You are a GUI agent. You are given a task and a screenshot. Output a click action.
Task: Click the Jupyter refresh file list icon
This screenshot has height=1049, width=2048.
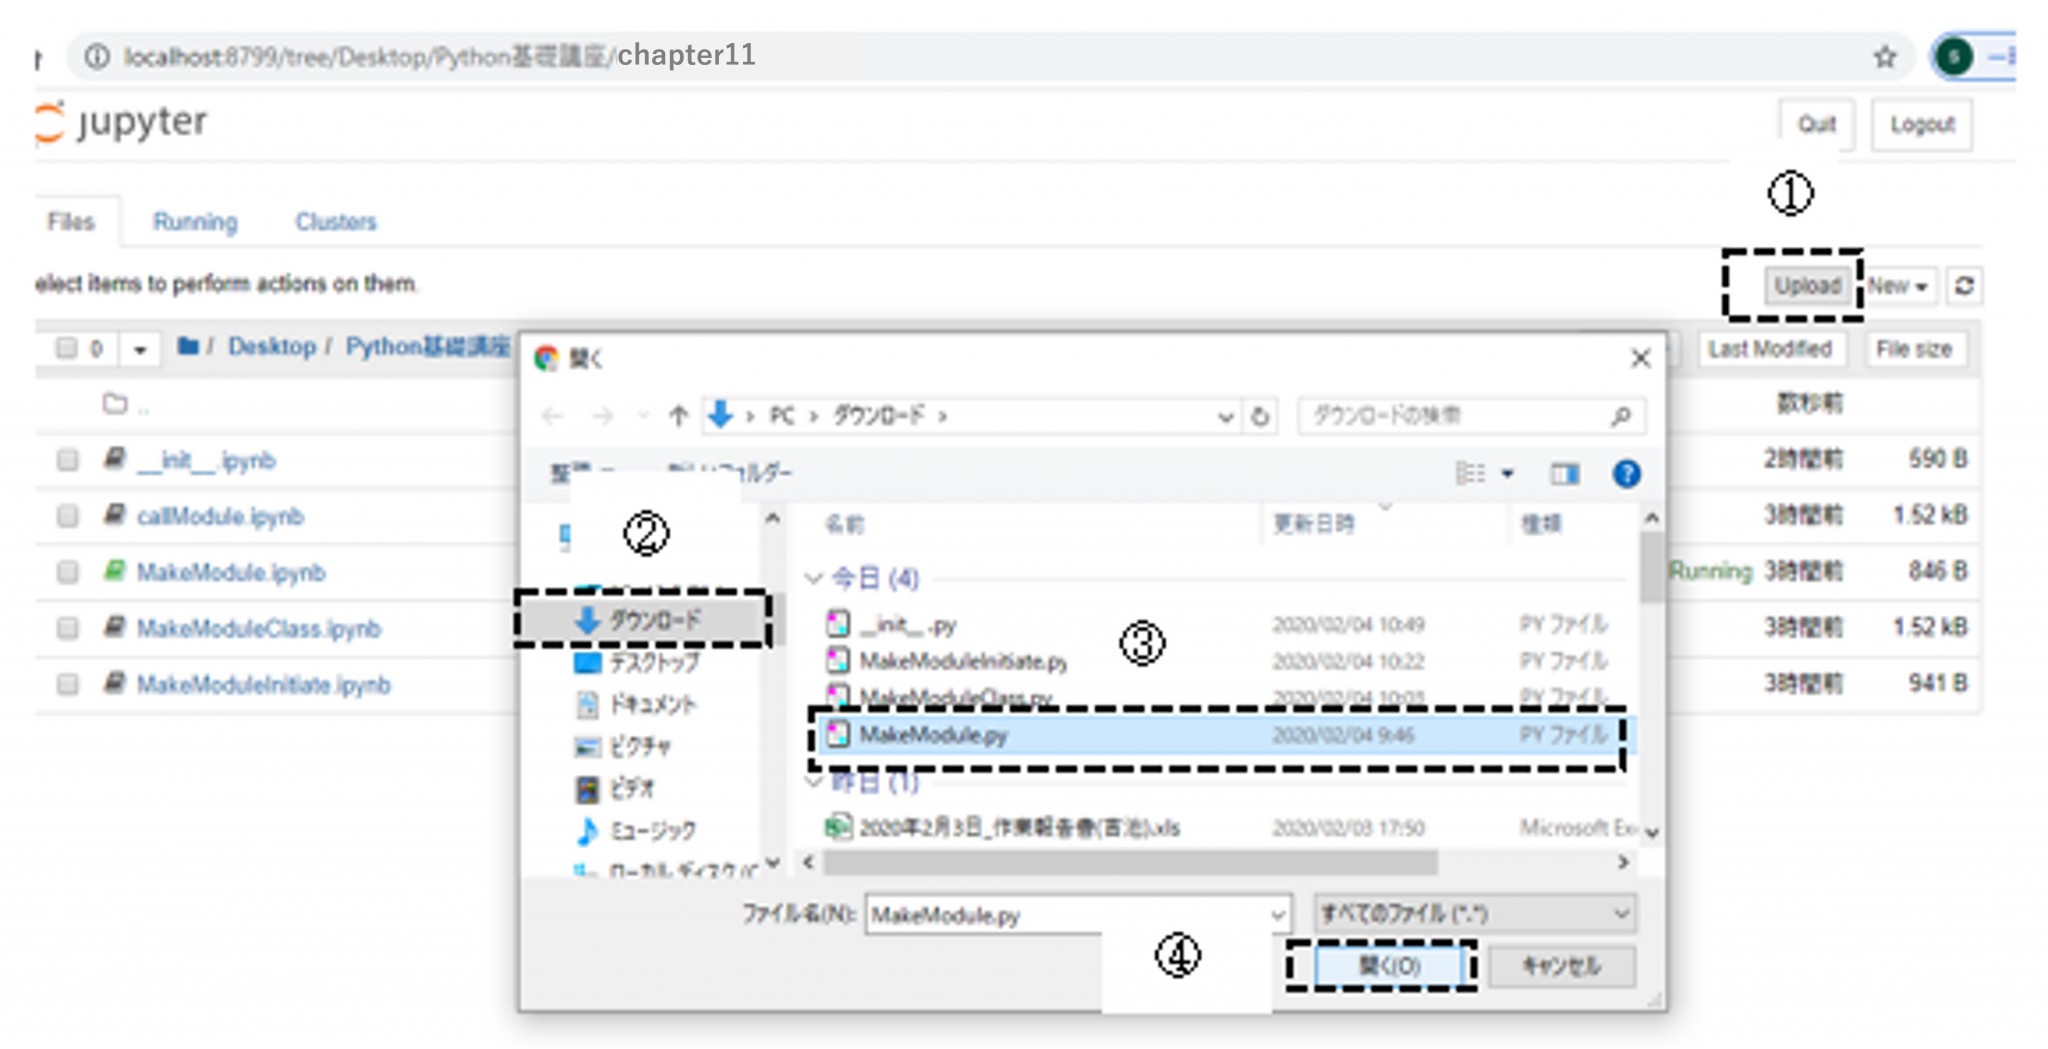click(1964, 286)
